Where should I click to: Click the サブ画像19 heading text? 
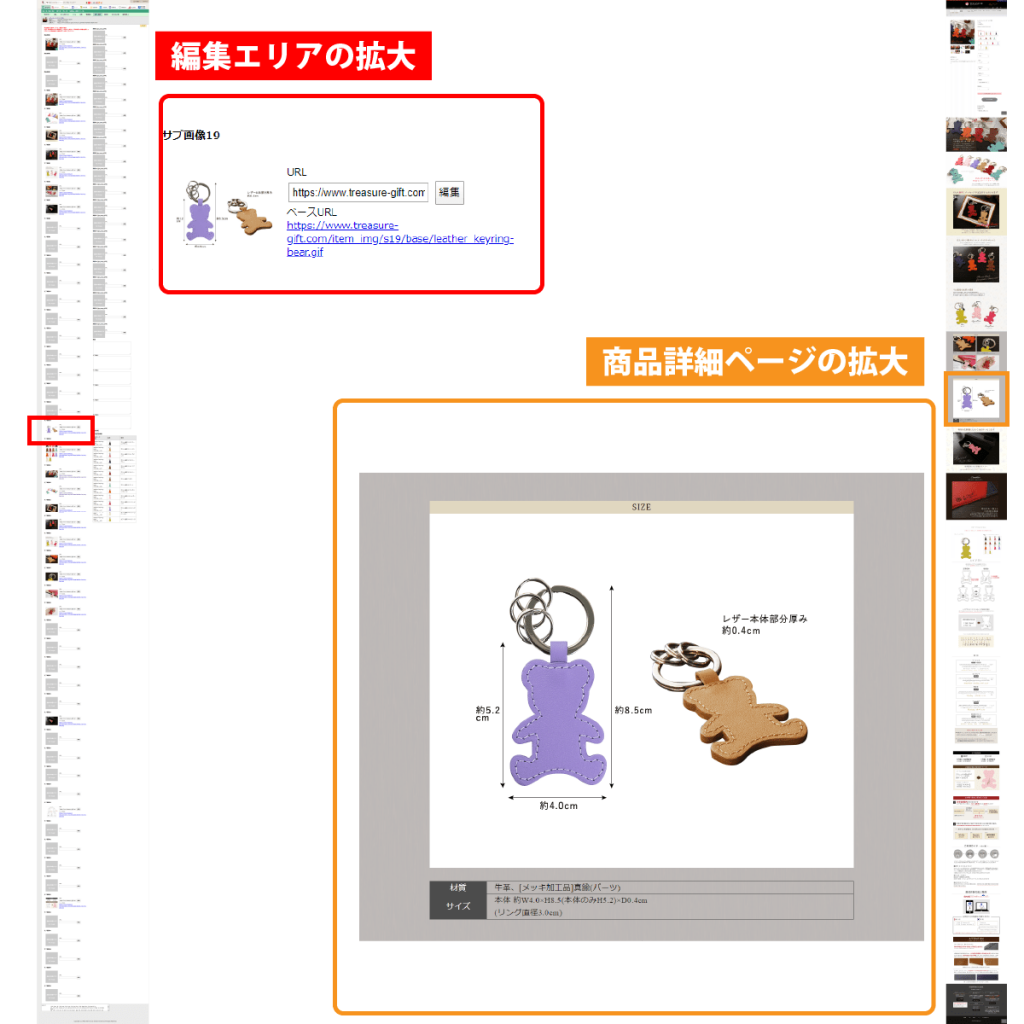pos(191,135)
